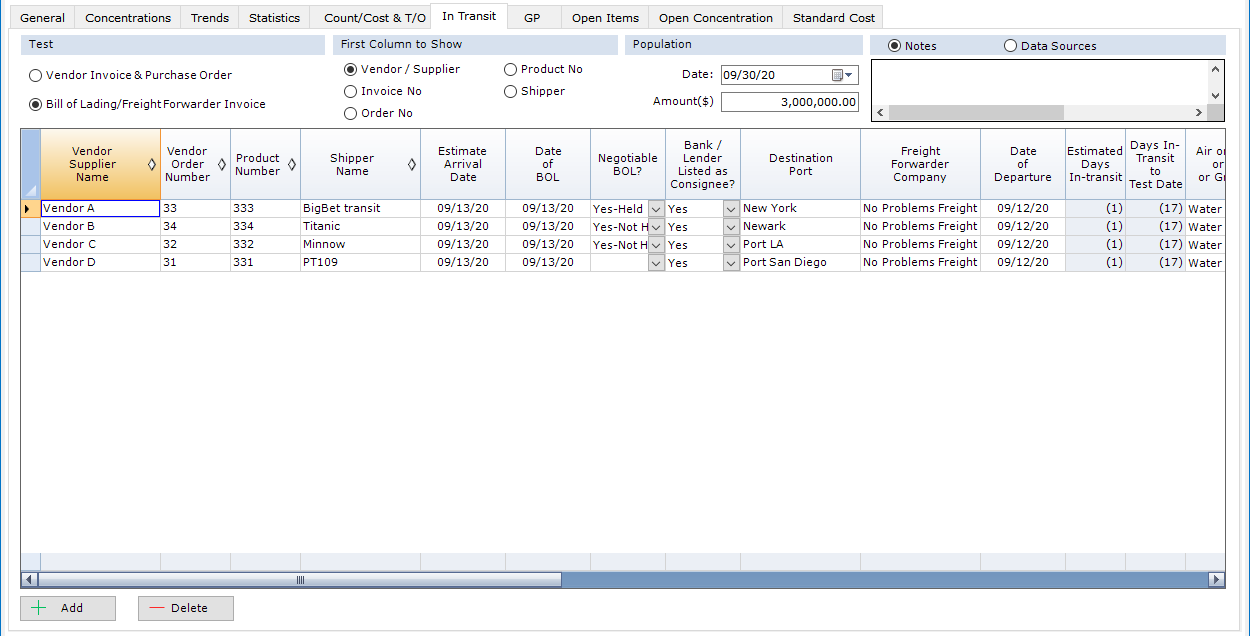The width and height of the screenshot is (1250, 636).
Task: Open the Negotiable BOL dropdown for Vendor B
Action: click(655, 226)
